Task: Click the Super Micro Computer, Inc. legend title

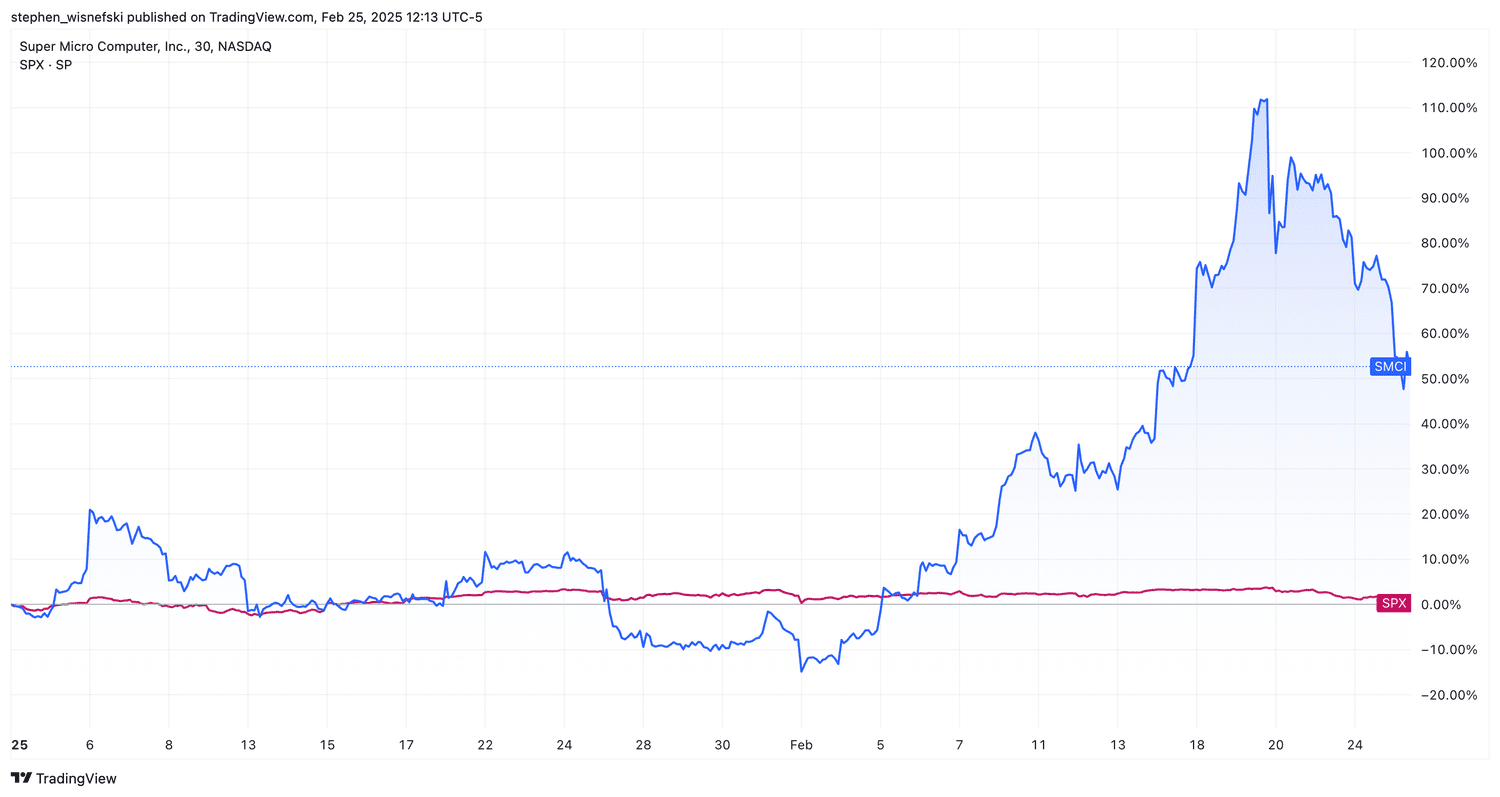Action: tap(145, 46)
